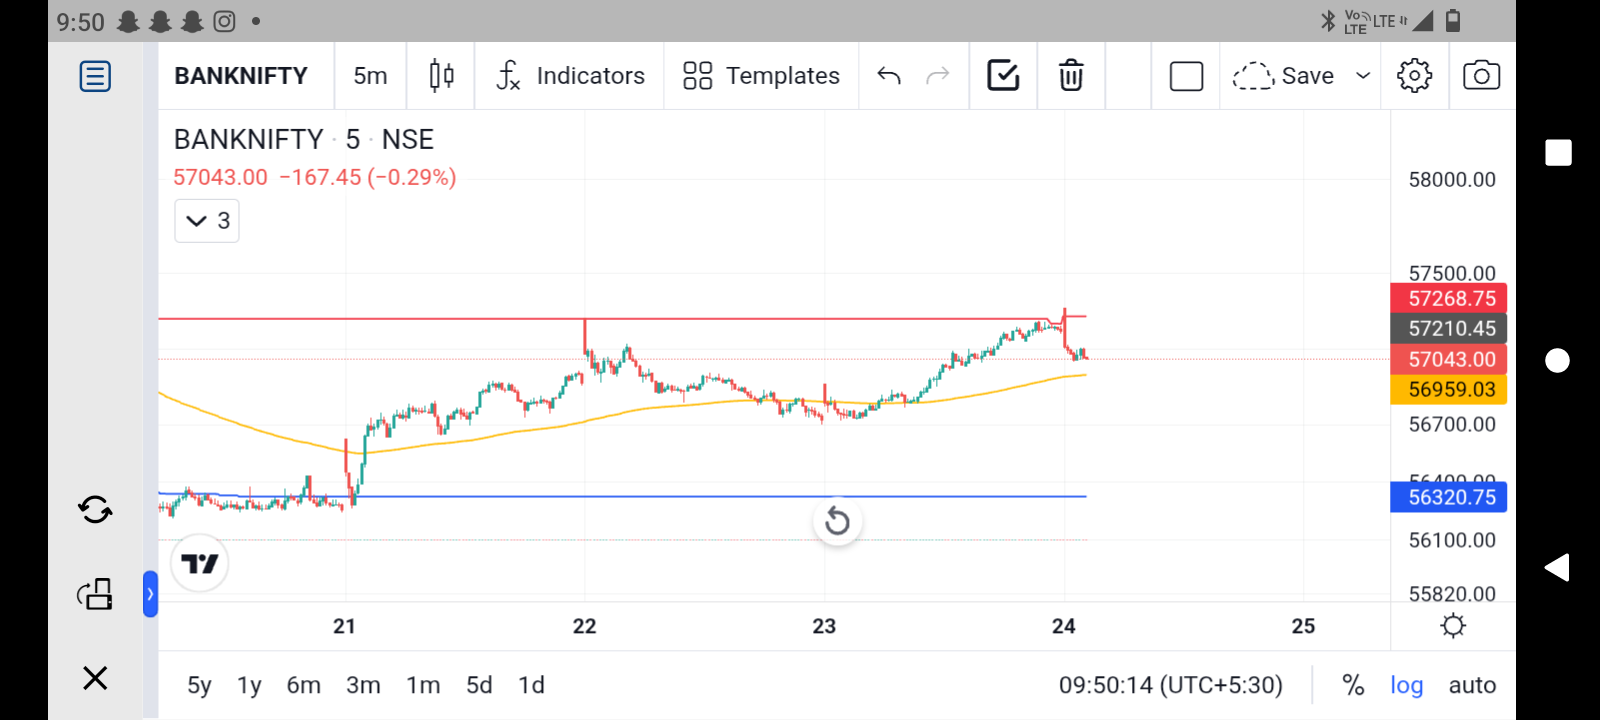Toggle the checkmark edit tool icon
Viewport: 1600px width, 720px height.
click(1003, 76)
